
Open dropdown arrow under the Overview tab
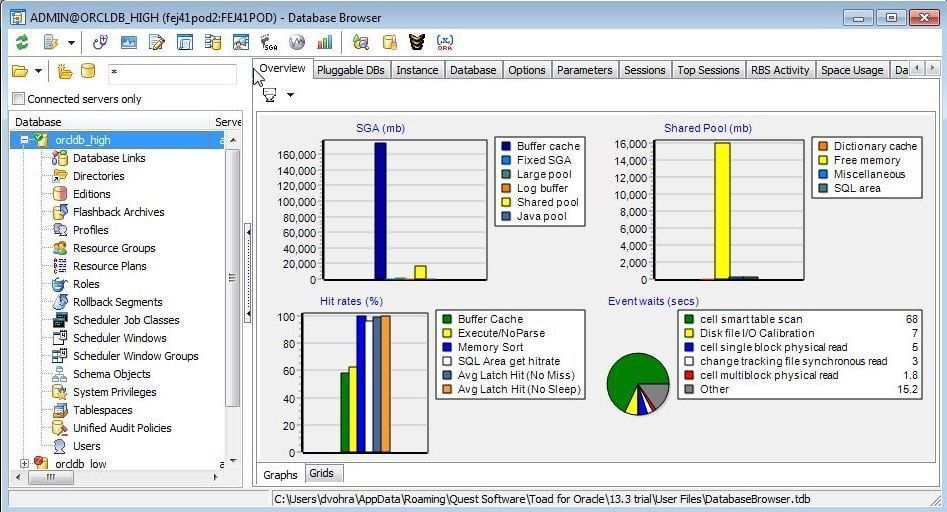[290, 95]
